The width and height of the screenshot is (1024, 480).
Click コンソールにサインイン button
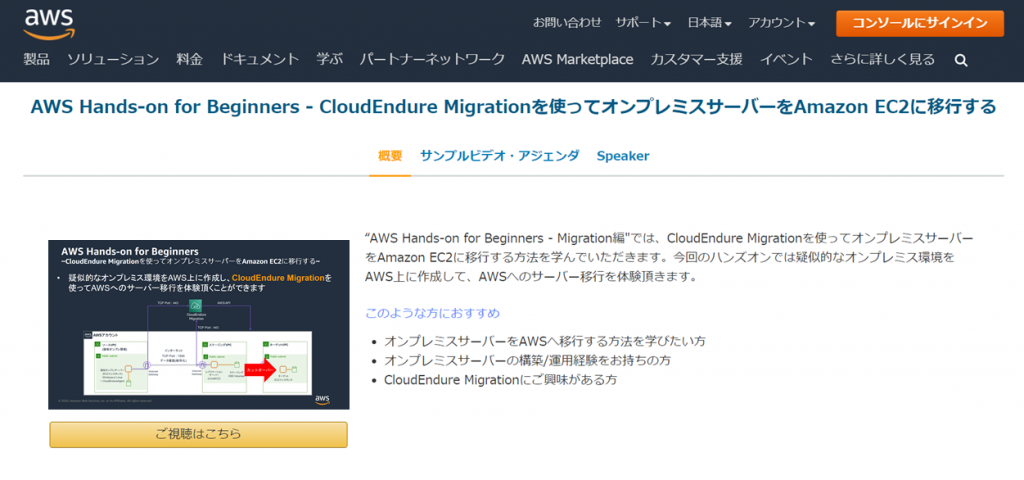pos(920,23)
